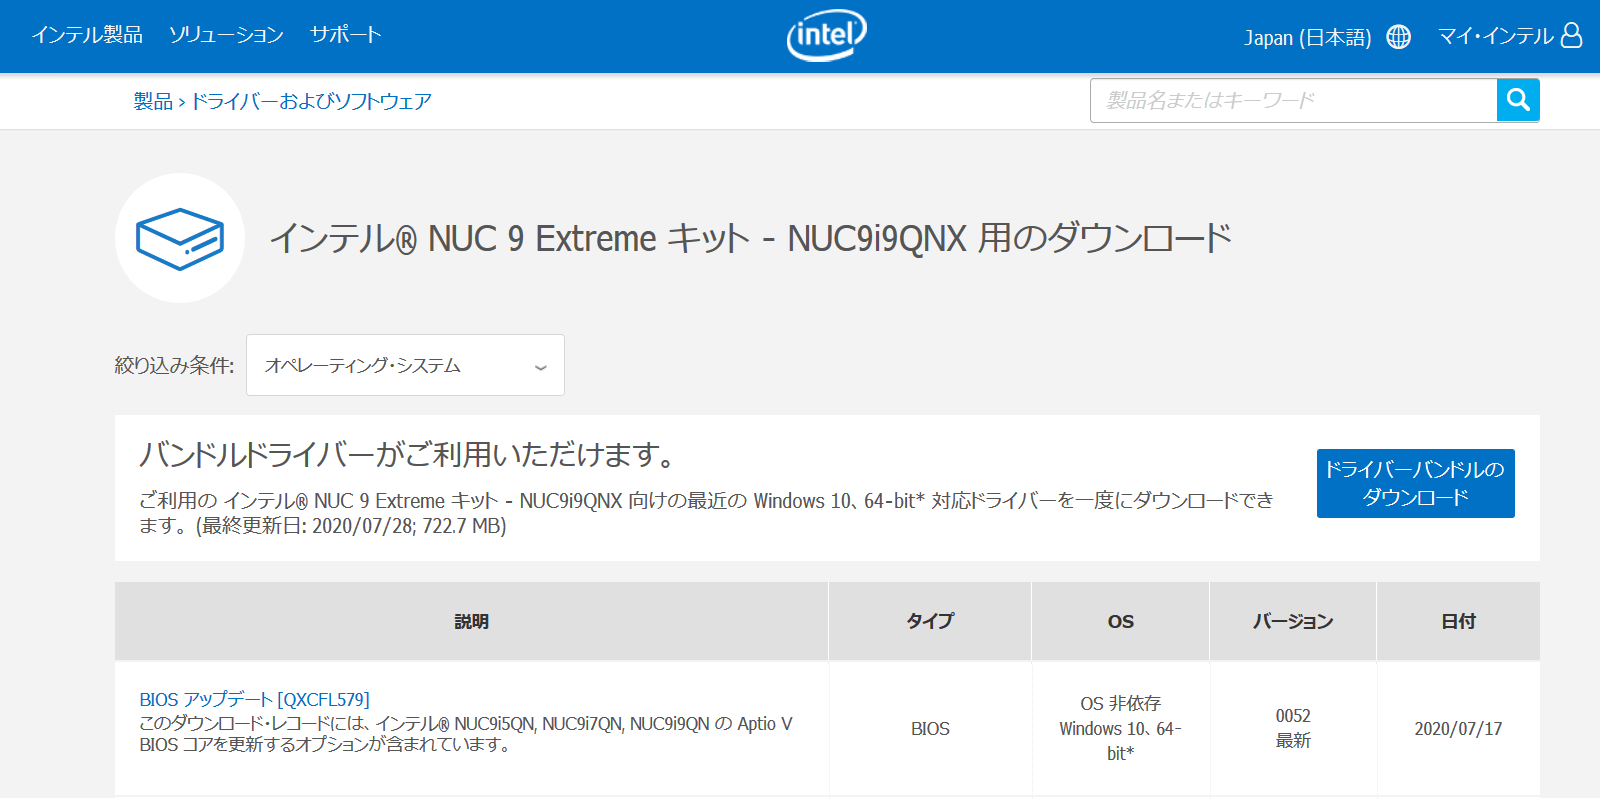The width and height of the screenshot is (1600, 798).
Task: Open BIOS アップデート [QXCFL579] link
Action: coord(255,699)
